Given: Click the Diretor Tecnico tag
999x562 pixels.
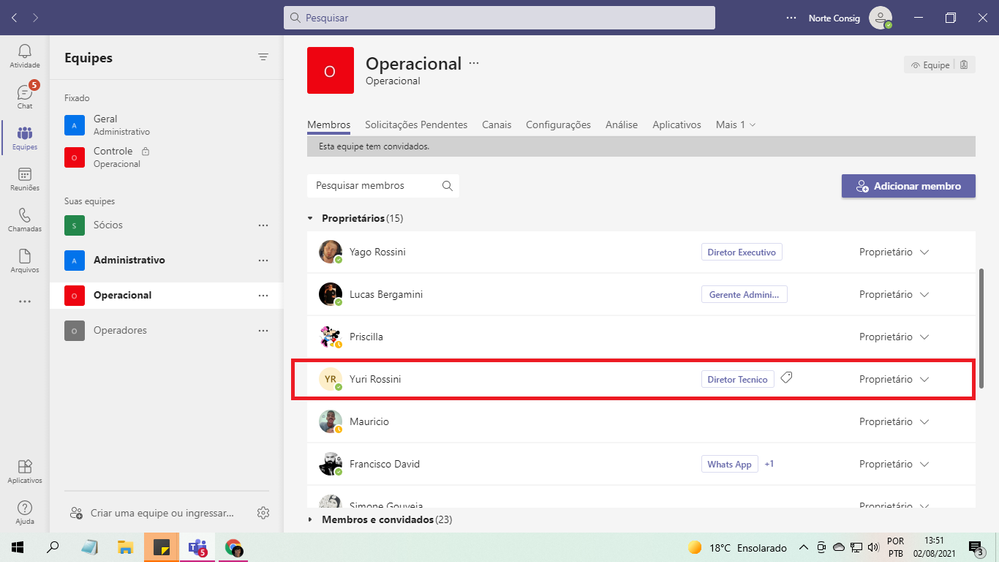Looking at the screenshot, I should [738, 379].
